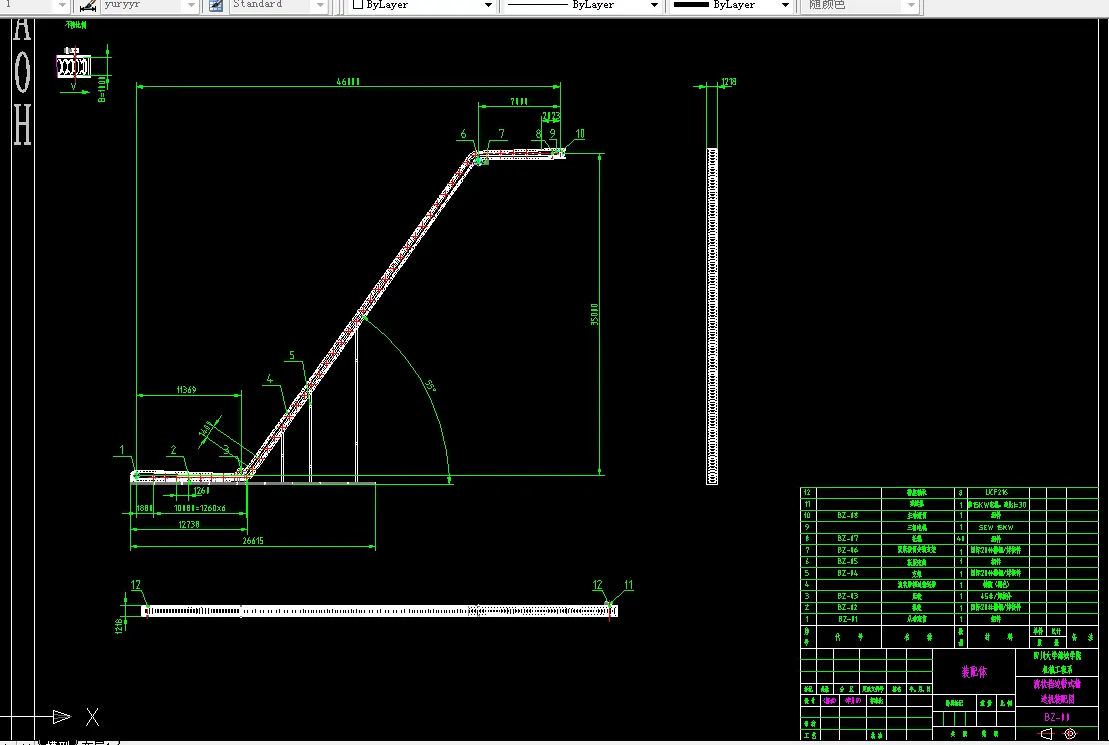Select part balloon number 5

point(291,355)
